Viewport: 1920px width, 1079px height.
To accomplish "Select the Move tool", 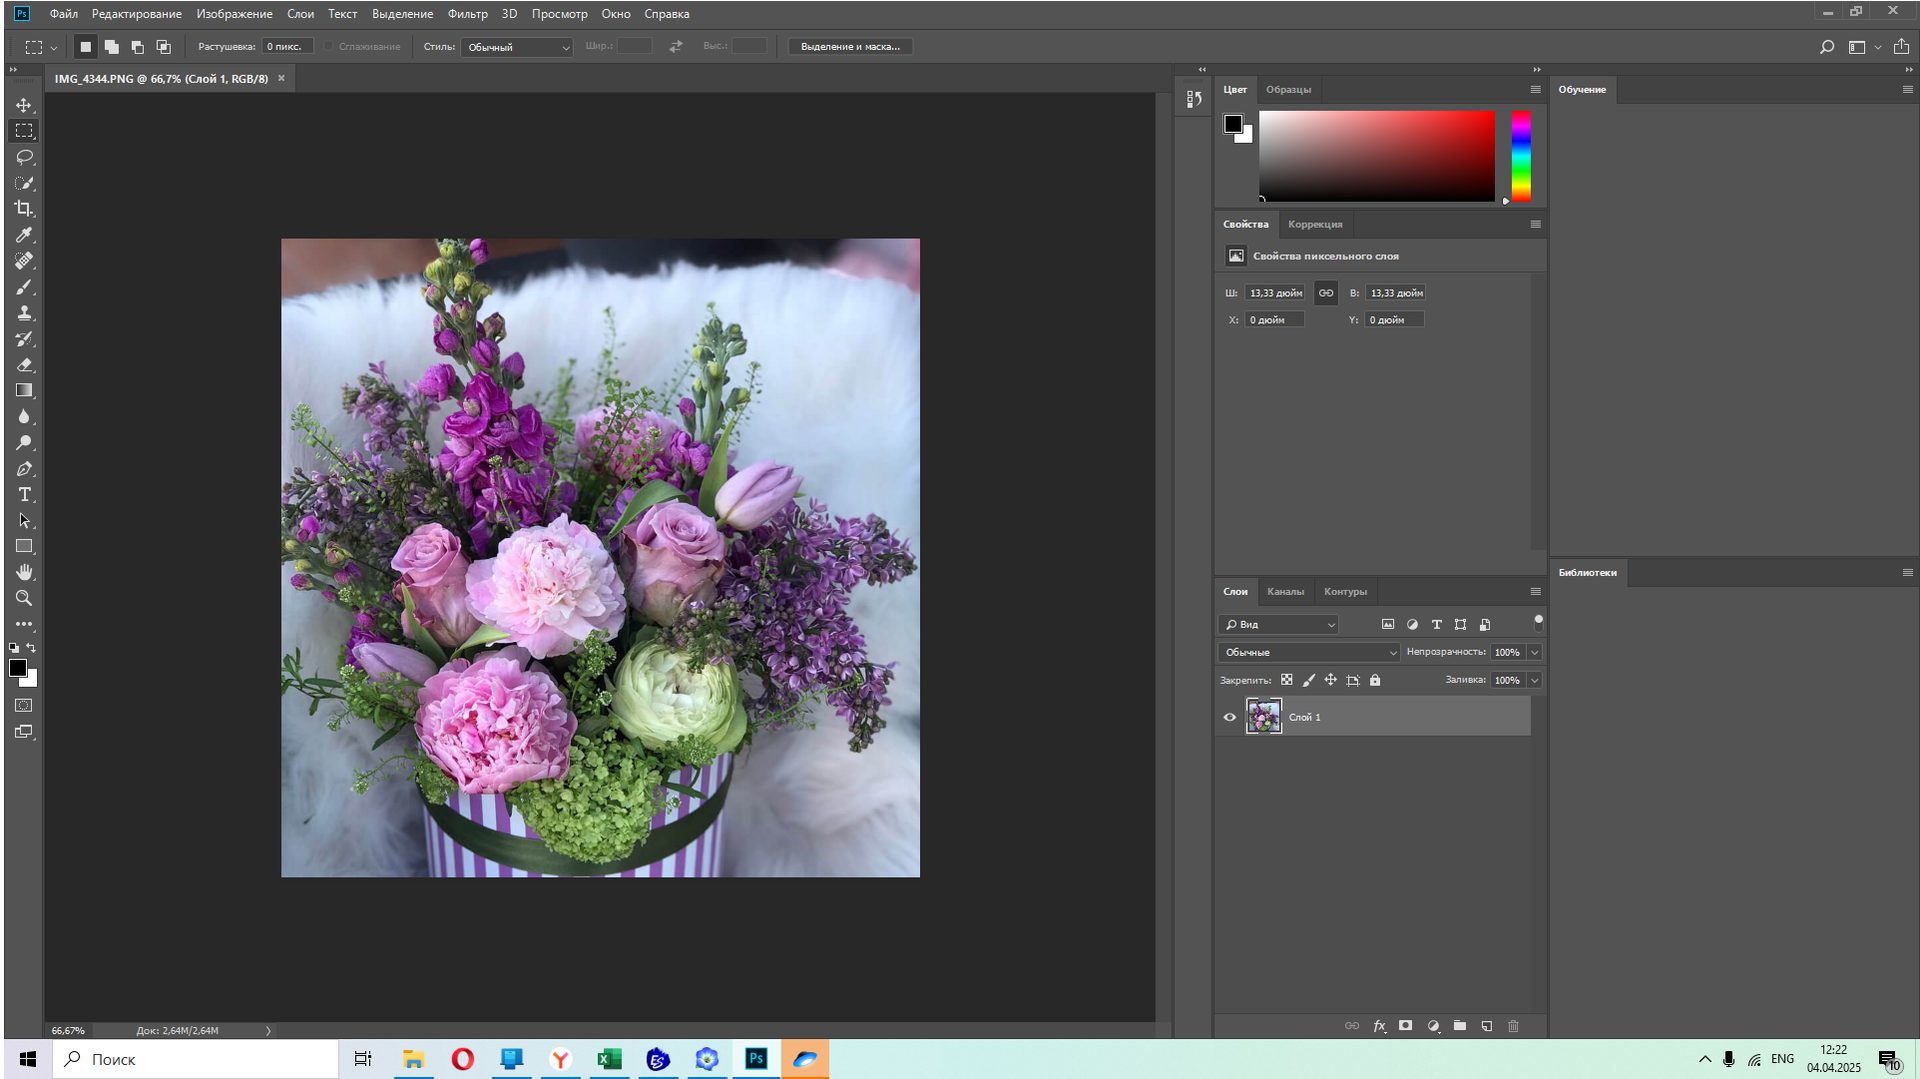I will 24,105.
